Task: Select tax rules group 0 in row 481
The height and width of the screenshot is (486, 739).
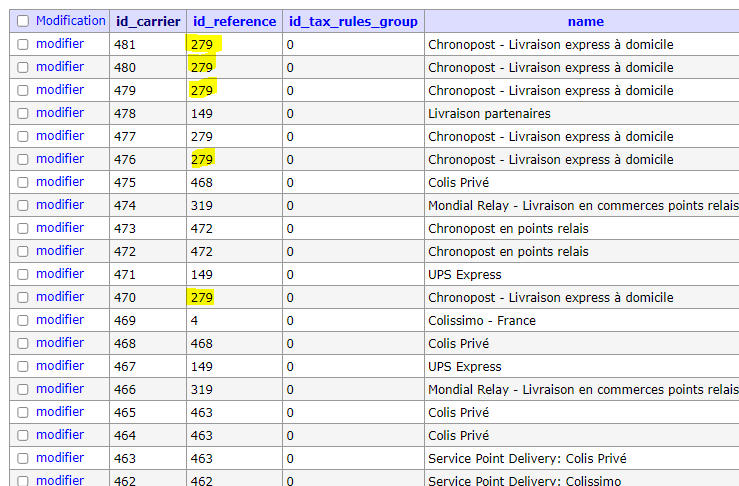Action: click(290, 45)
